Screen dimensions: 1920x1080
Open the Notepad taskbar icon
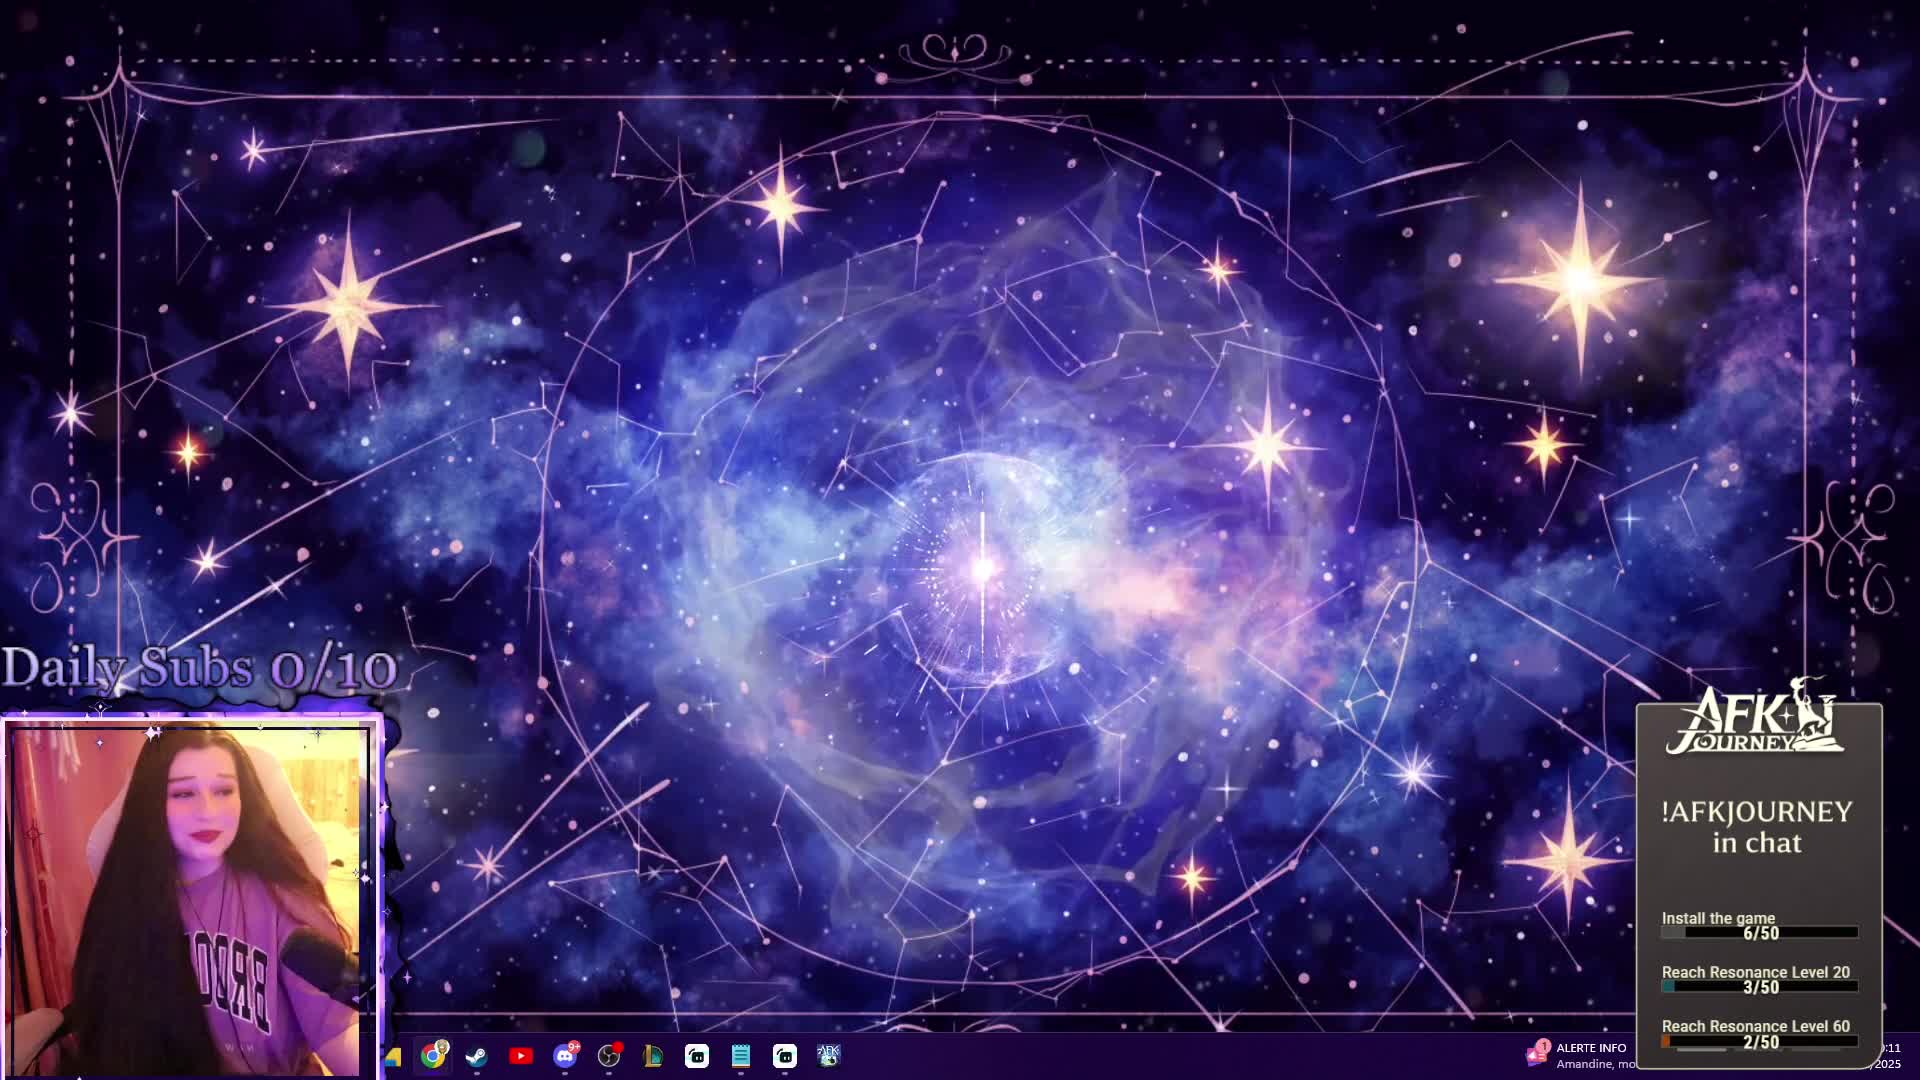pyautogui.click(x=741, y=1056)
